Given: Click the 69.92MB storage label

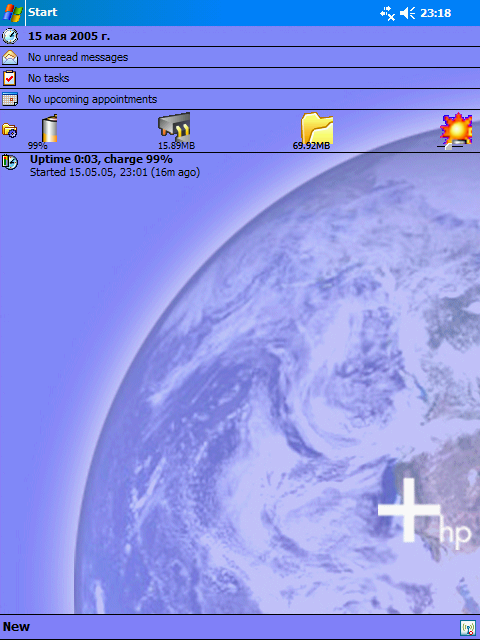Looking at the screenshot, I should pos(311,146).
